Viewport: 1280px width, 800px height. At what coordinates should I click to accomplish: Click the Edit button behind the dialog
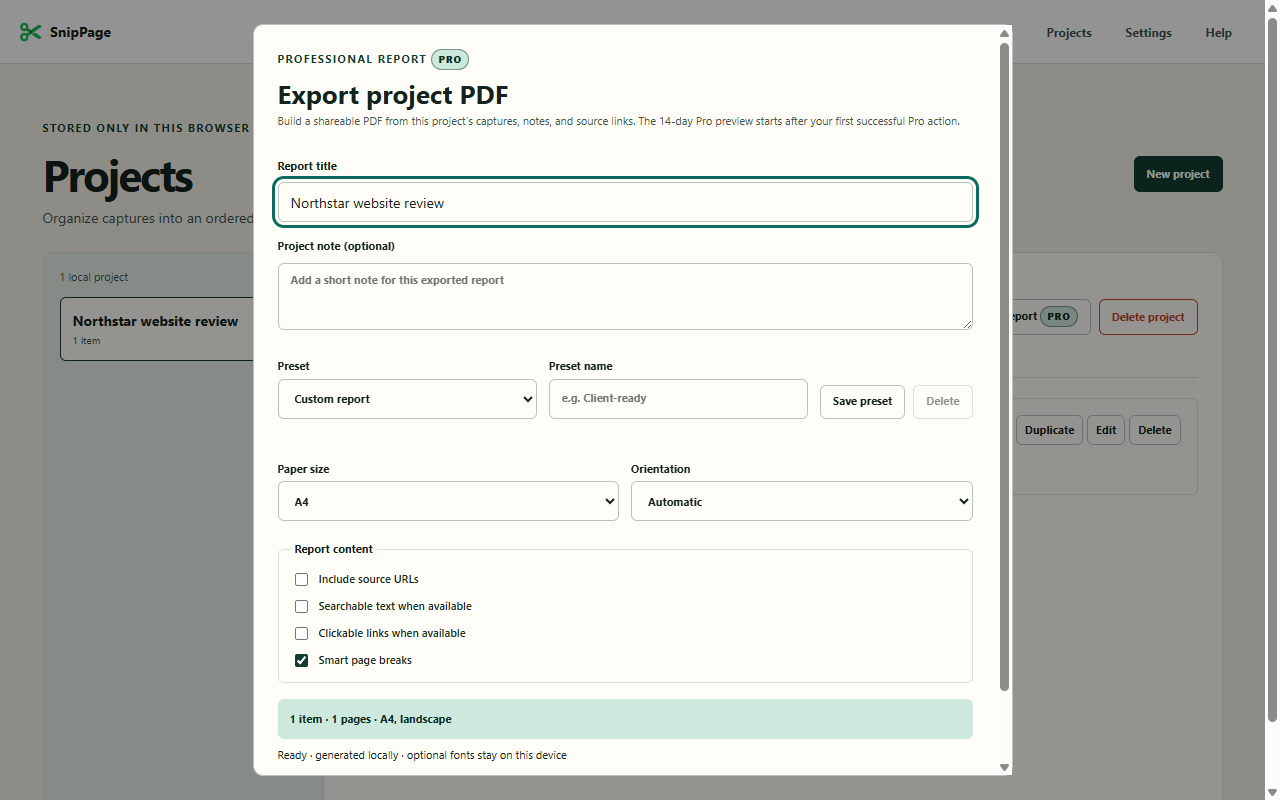[1106, 430]
